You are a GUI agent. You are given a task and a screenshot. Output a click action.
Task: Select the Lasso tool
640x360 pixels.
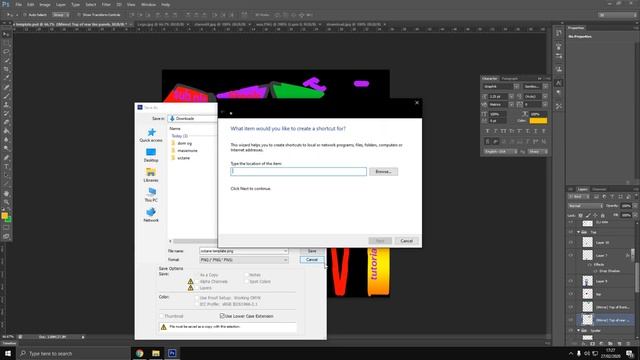pyautogui.click(x=6, y=52)
